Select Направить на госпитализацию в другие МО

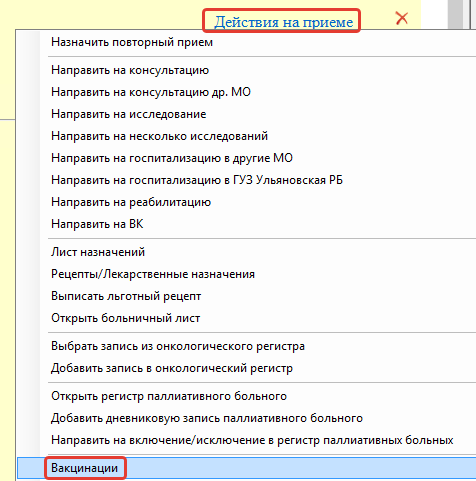(x=247, y=158)
